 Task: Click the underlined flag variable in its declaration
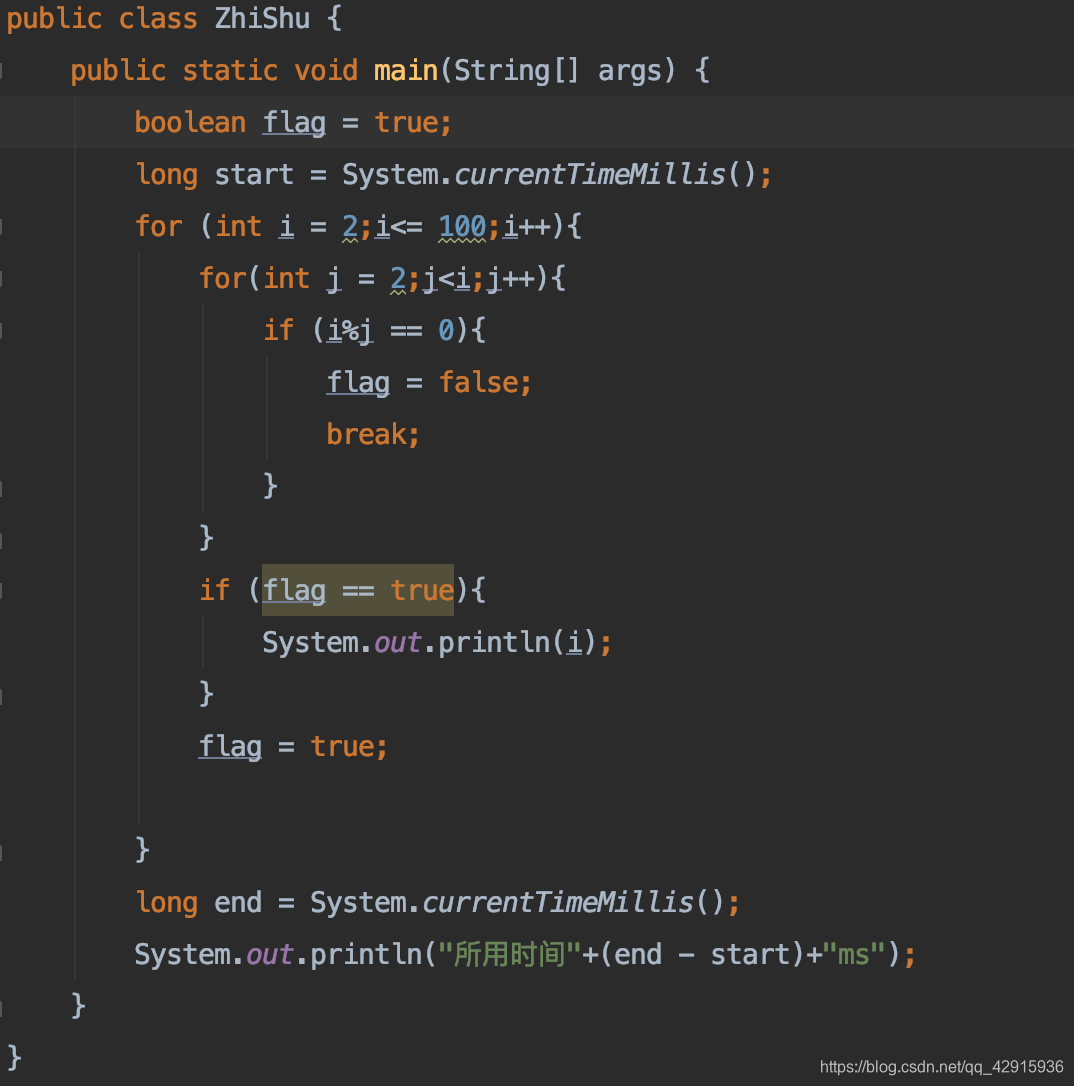293,122
